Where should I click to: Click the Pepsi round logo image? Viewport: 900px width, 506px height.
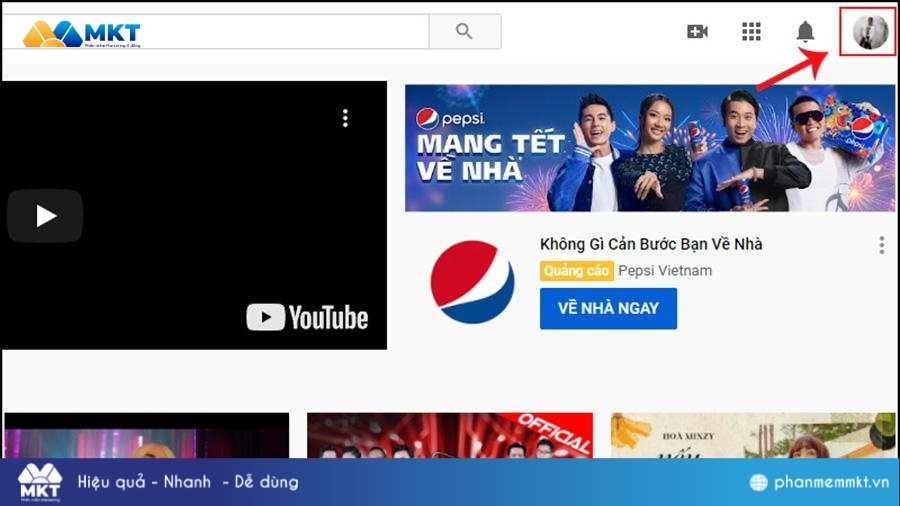click(472, 282)
